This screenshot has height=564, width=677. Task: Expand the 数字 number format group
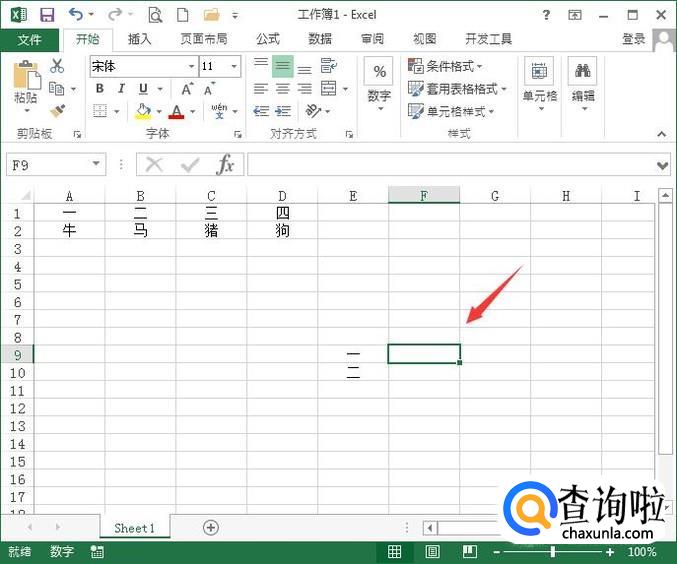380,86
